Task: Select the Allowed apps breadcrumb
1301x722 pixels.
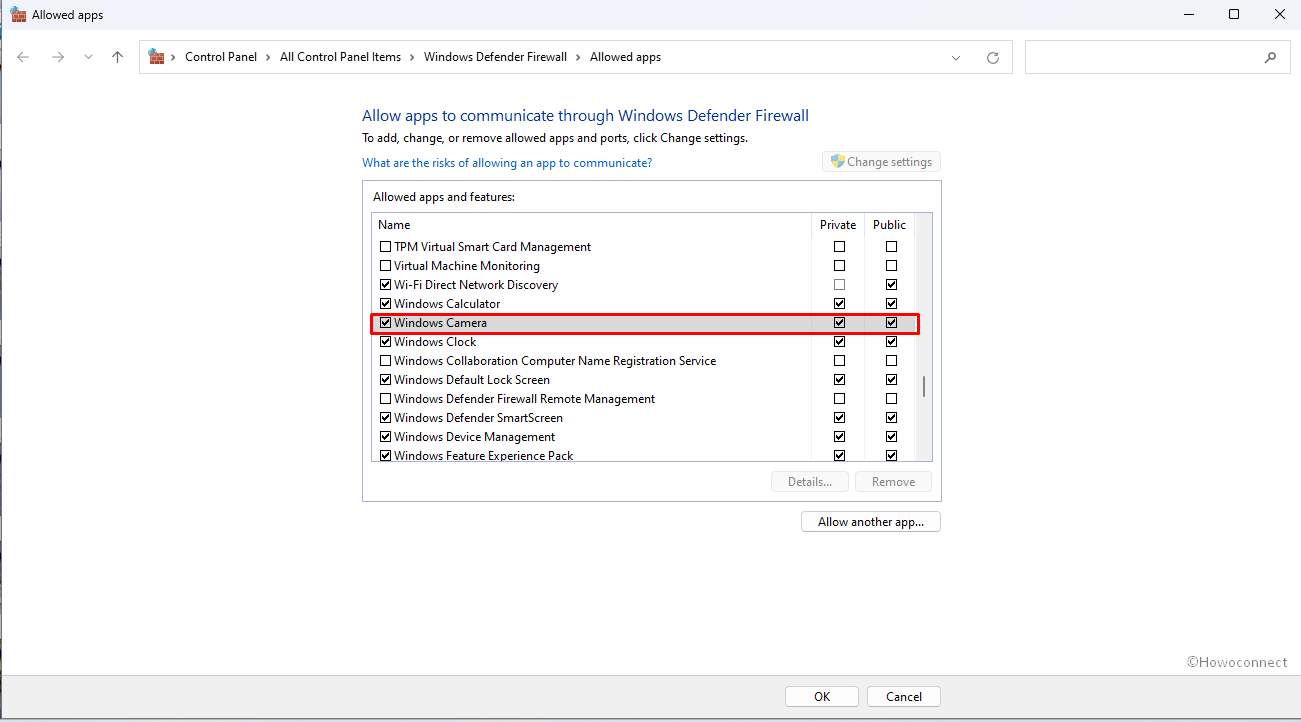Action: point(625,57)
